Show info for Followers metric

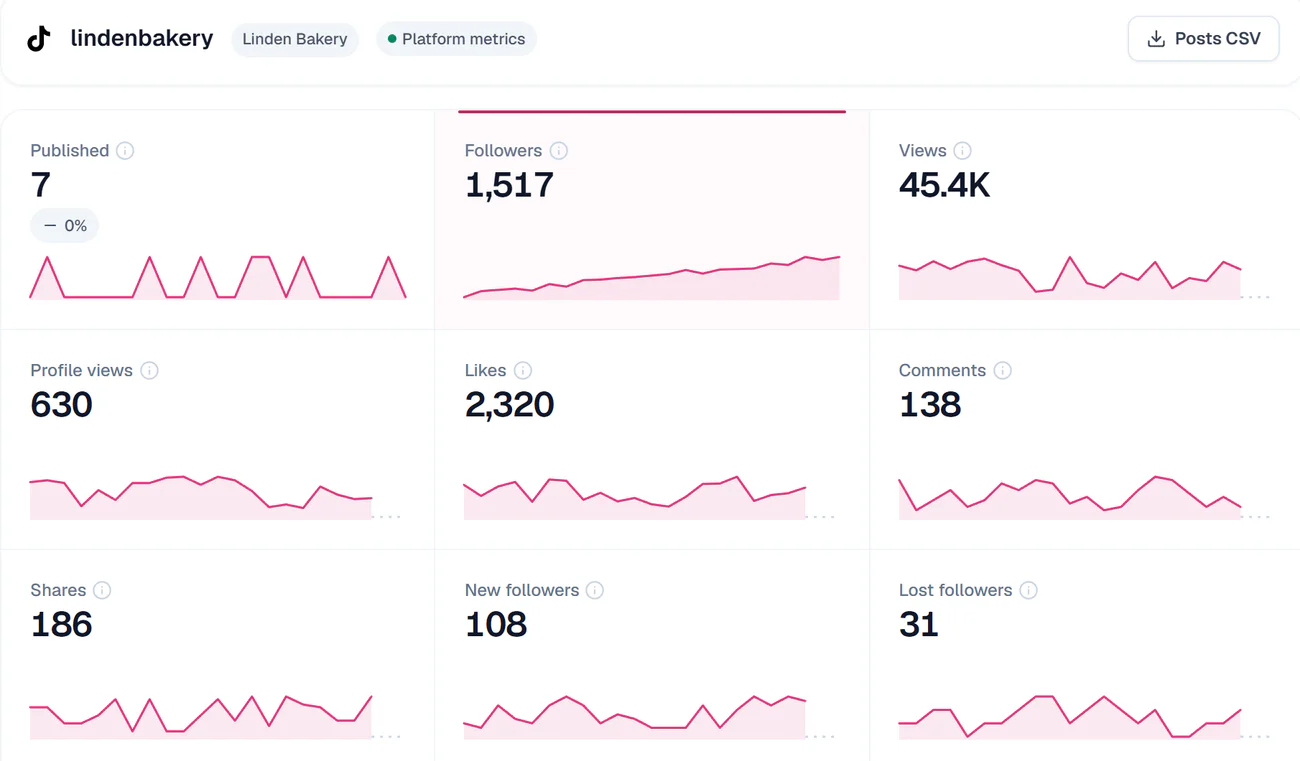click(x=559, y=151)
